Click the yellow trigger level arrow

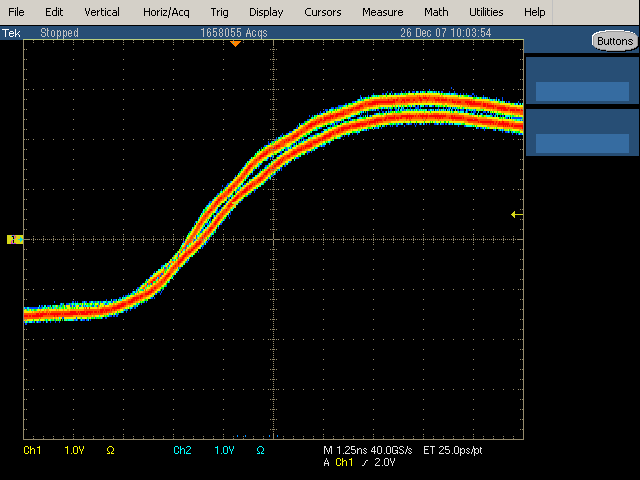pyautogui.click(x=516, y=214)
